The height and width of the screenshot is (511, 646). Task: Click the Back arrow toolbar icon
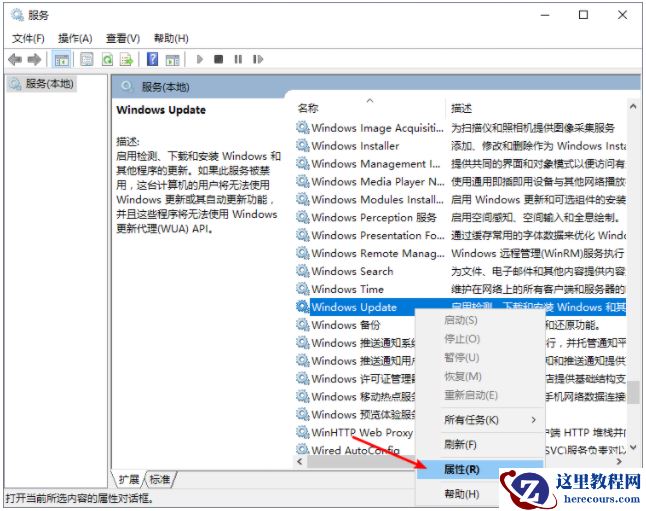(x=15, y=60)
